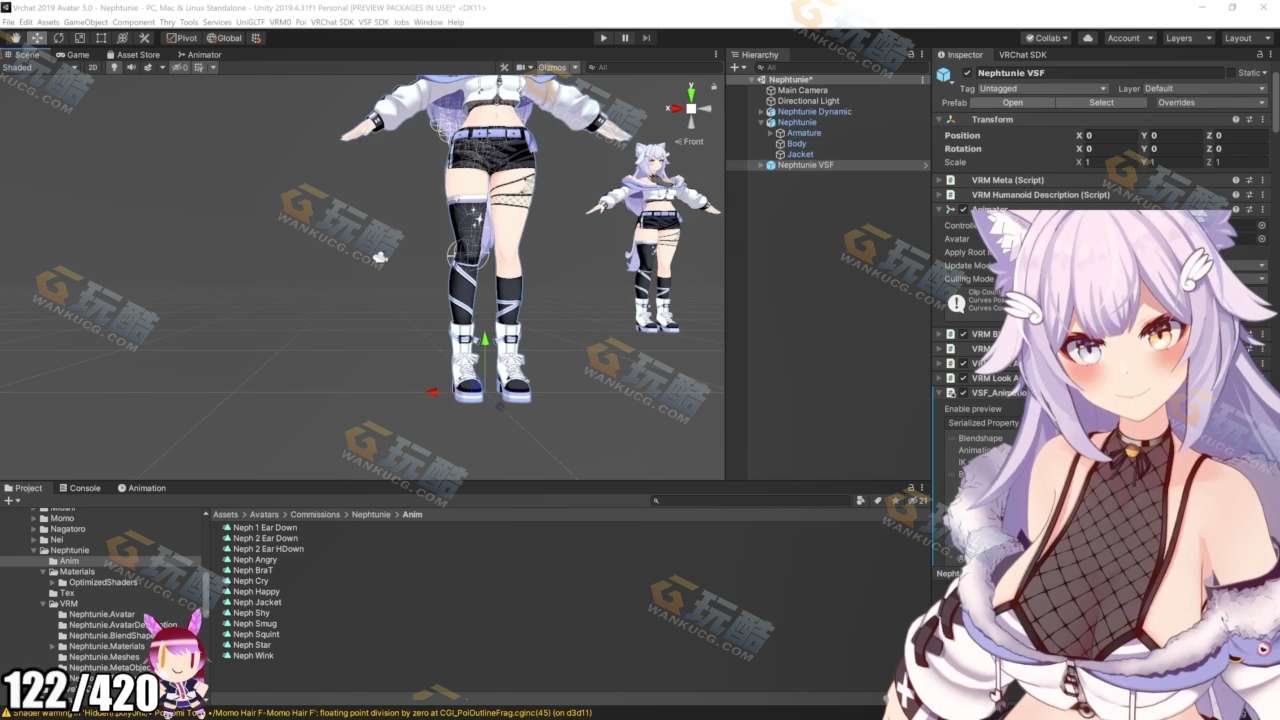
Task: Select the Hand tool in the toolbar
Action: [x=15, y=38]
